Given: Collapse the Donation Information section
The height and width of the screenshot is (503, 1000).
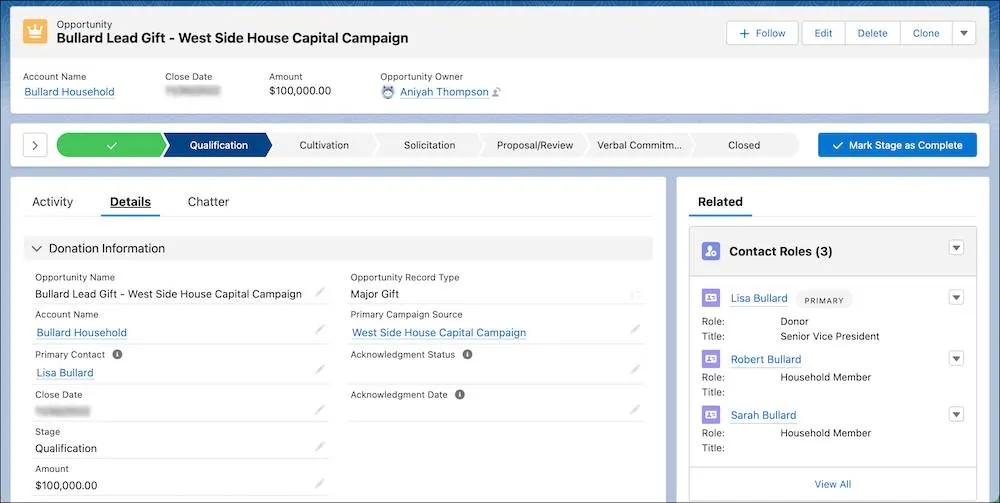Looking at the screenshot, I should click(37, 249).
